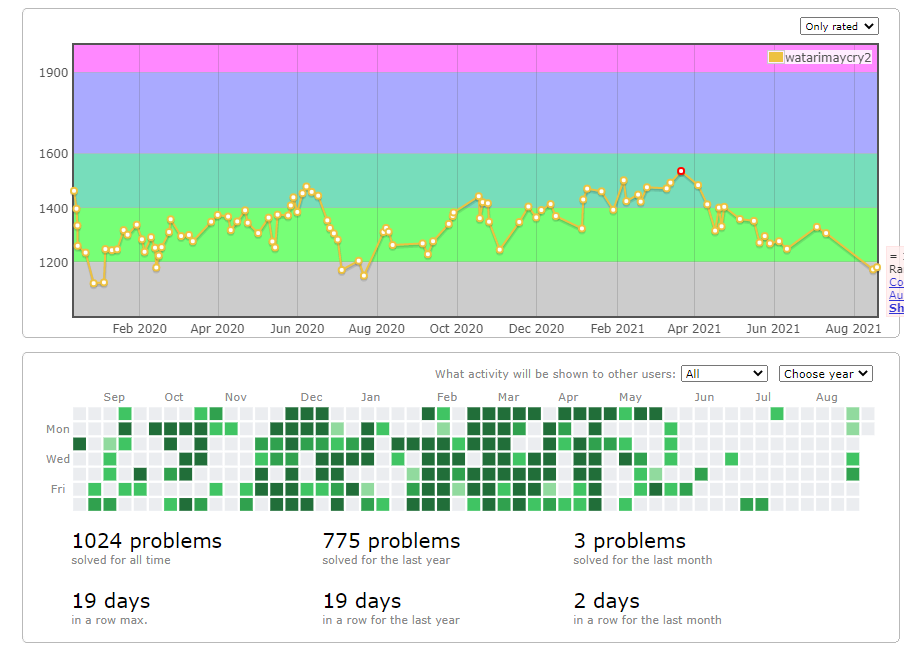The height and width of the screenshot is (649, 904).
Task: Click the "Jun 2021" axis label
Action: click(x=773, y=329)
